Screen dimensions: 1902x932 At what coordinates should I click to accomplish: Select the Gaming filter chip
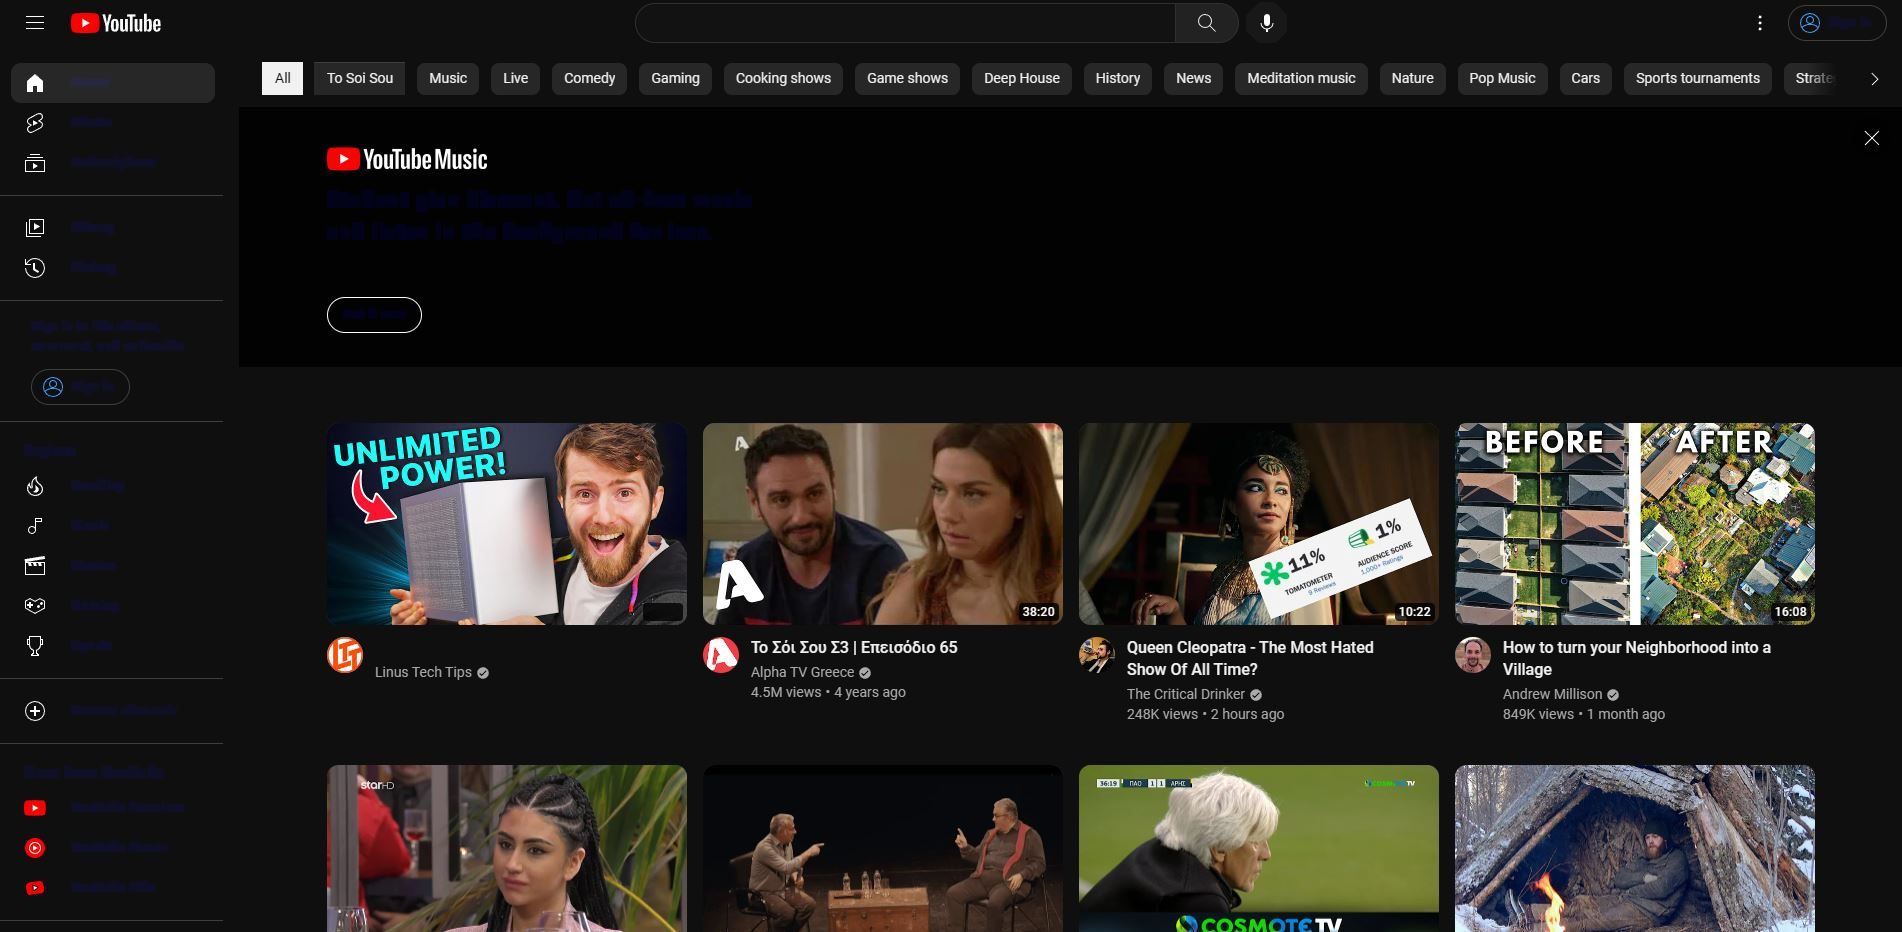point(676,79)
